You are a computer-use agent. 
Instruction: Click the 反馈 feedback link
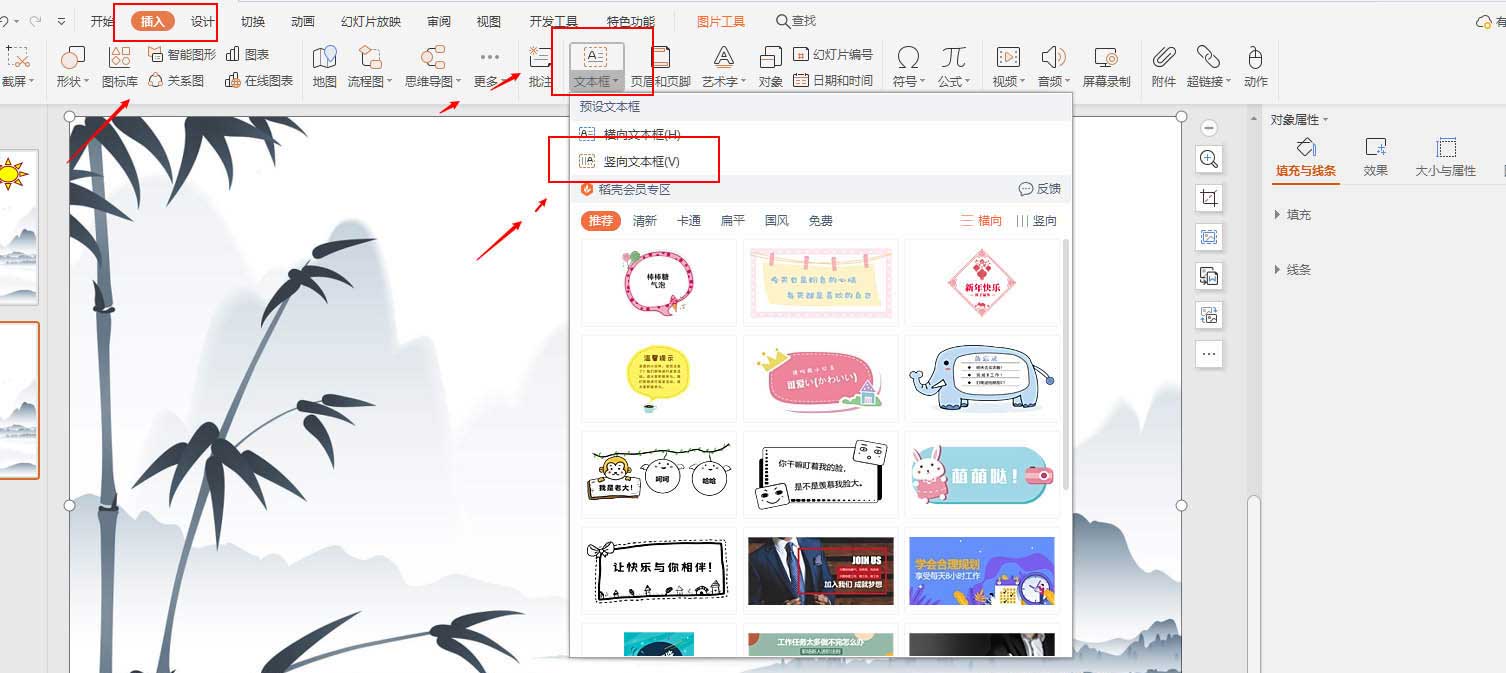pos(1040,189)
